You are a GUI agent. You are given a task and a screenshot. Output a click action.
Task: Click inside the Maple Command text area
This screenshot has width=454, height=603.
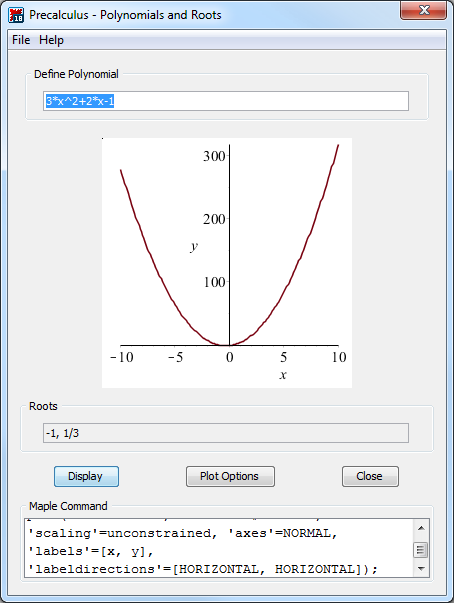click(x=219, y=548)
